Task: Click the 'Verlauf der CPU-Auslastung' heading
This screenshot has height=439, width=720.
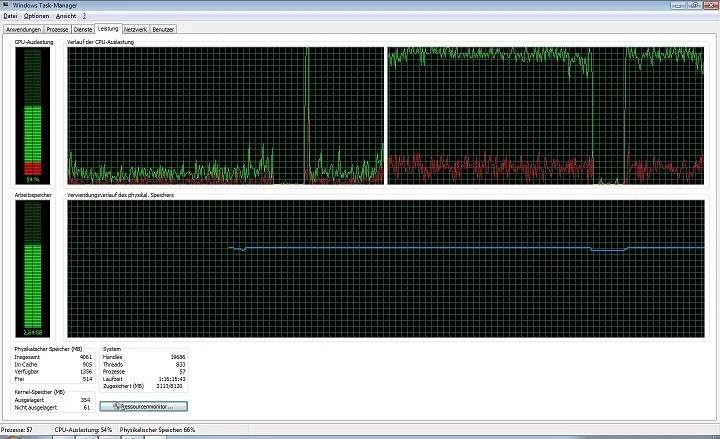Action: click(x=101, y=42)
